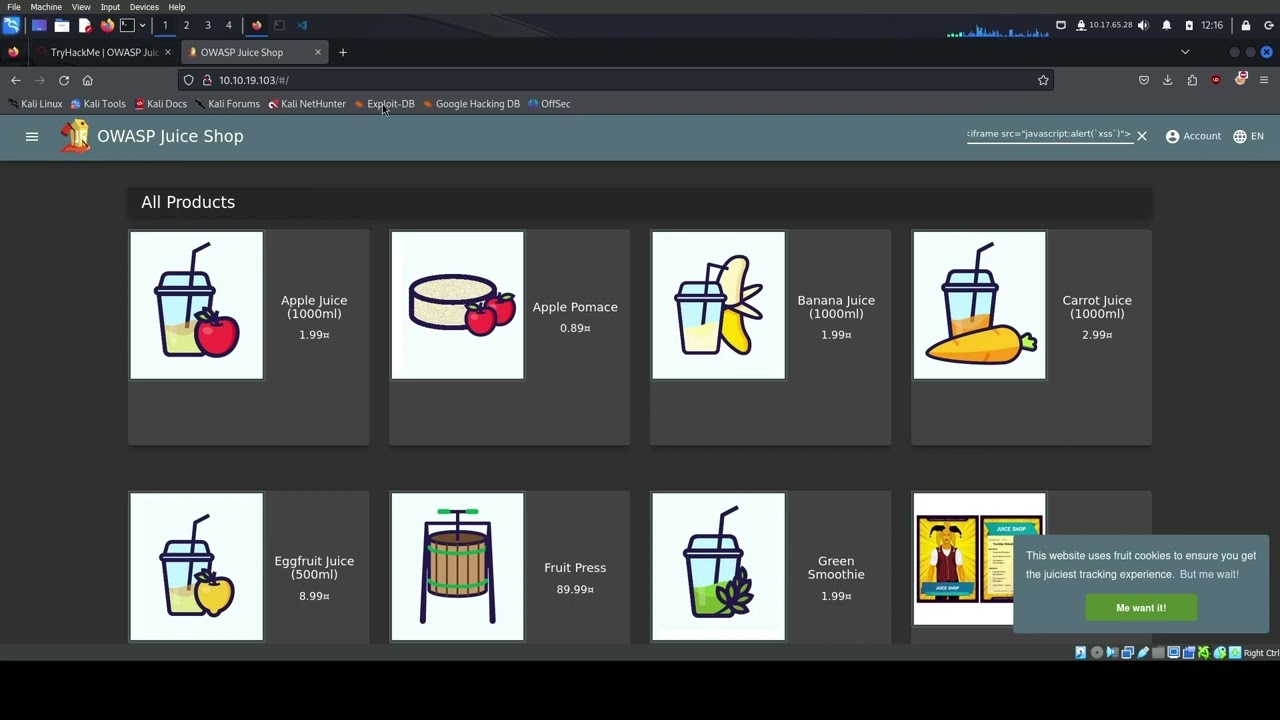Clear the search with the X icon
Screen dimensions: 1280x720
[1141, 136]
